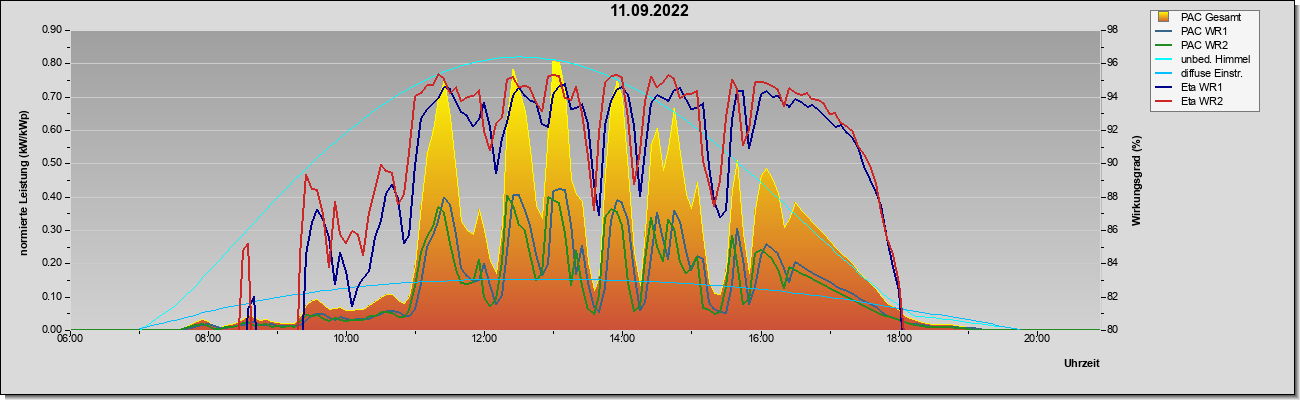Click the 14:00 time axis tick
This screenshot has height=400, width=1300.
[622, 338]
